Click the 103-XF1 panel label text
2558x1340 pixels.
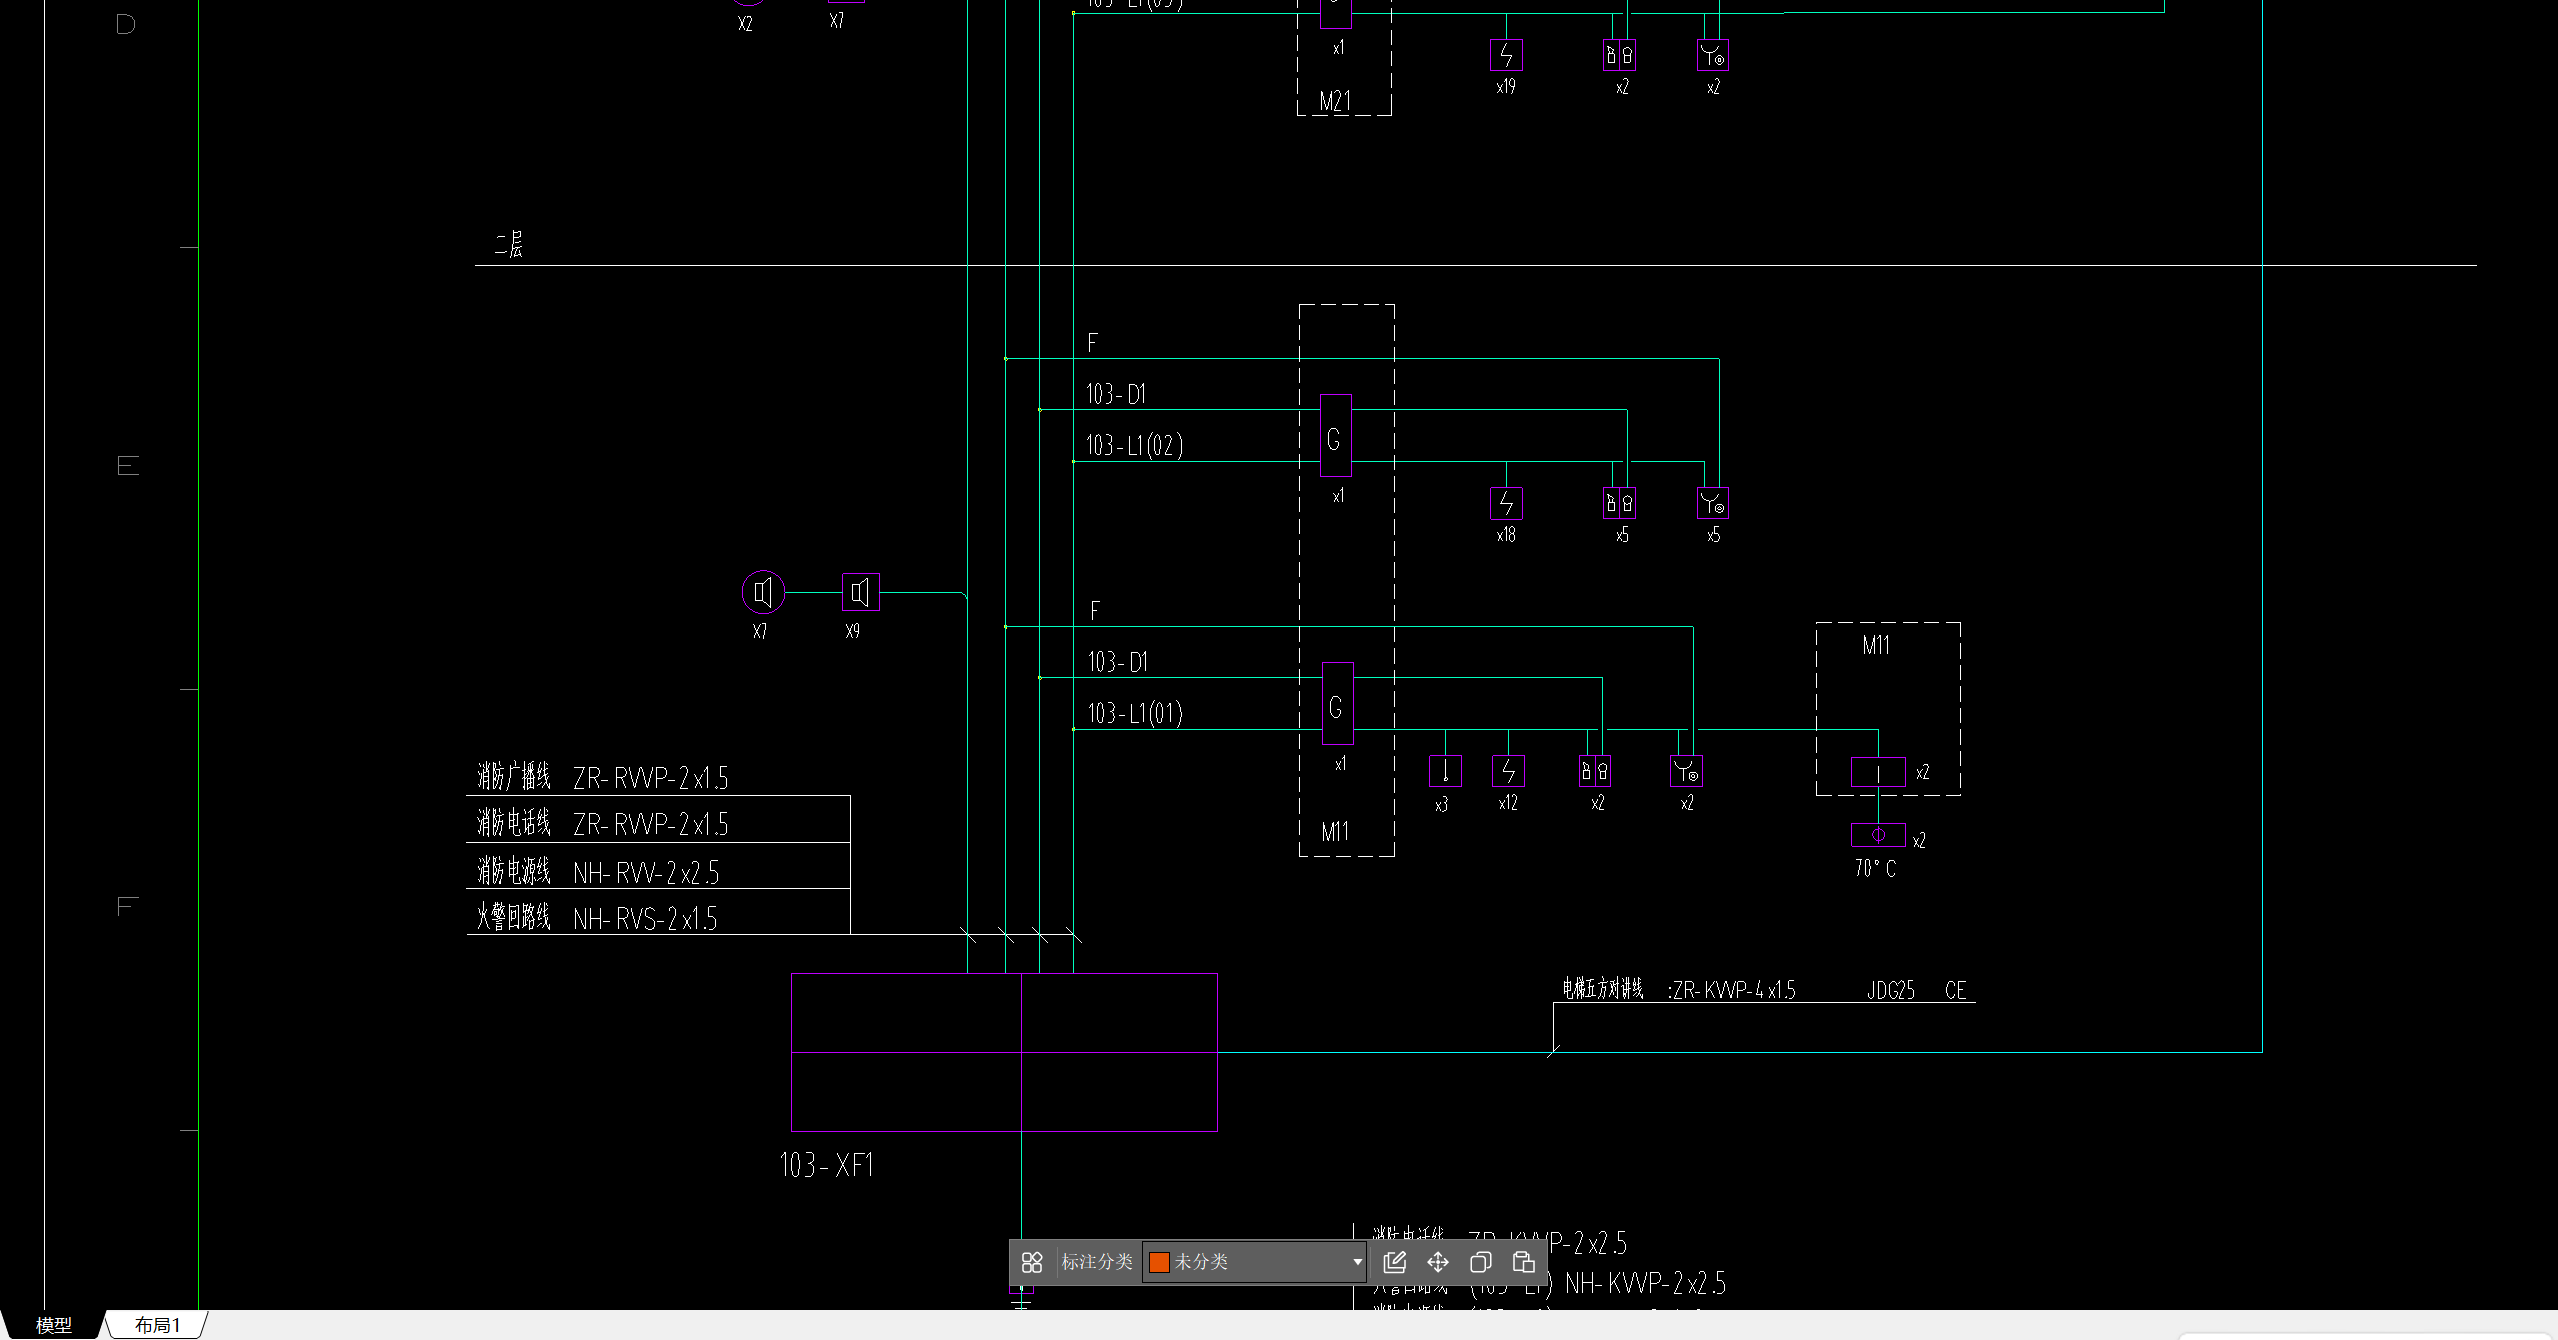(x=826, y=1165)
